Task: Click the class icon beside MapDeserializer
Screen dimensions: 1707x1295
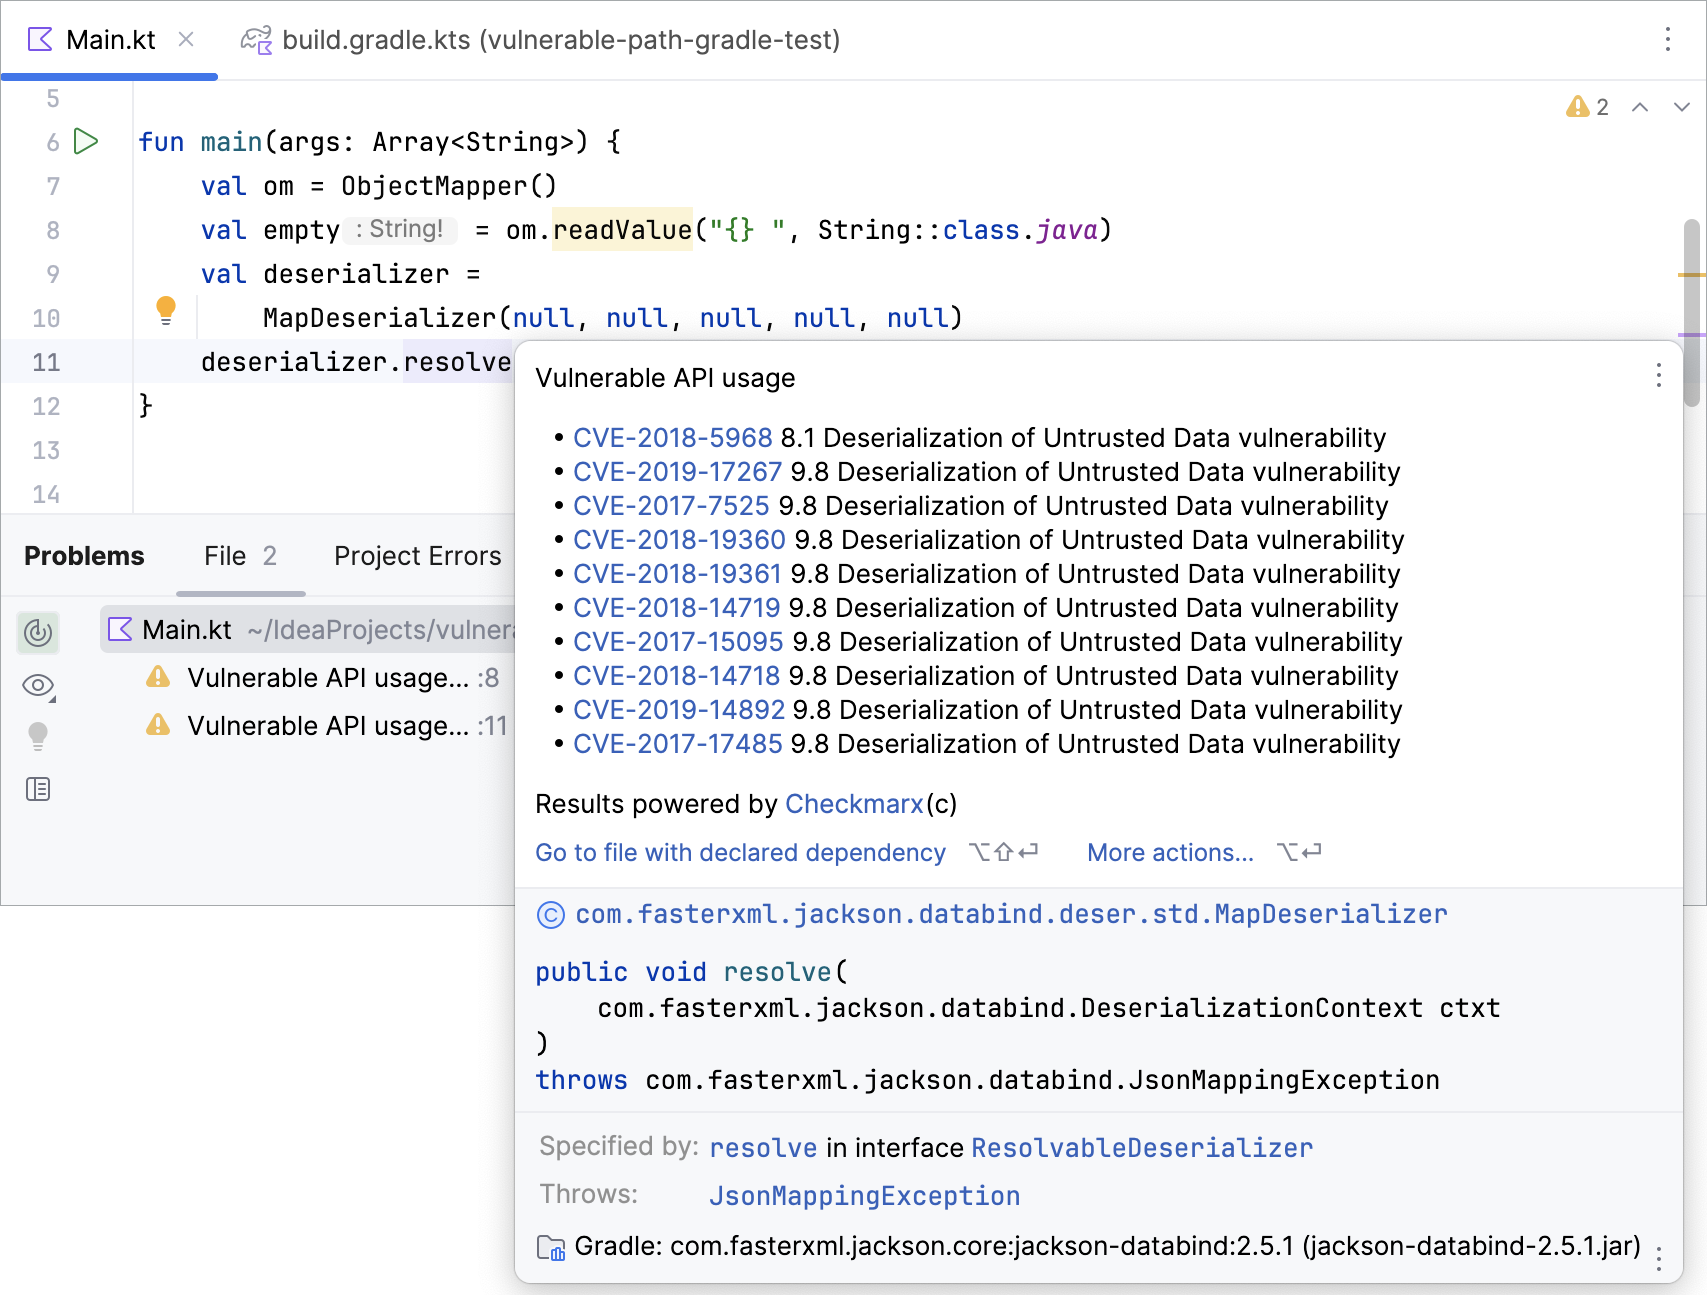Action: click(551, 915)
